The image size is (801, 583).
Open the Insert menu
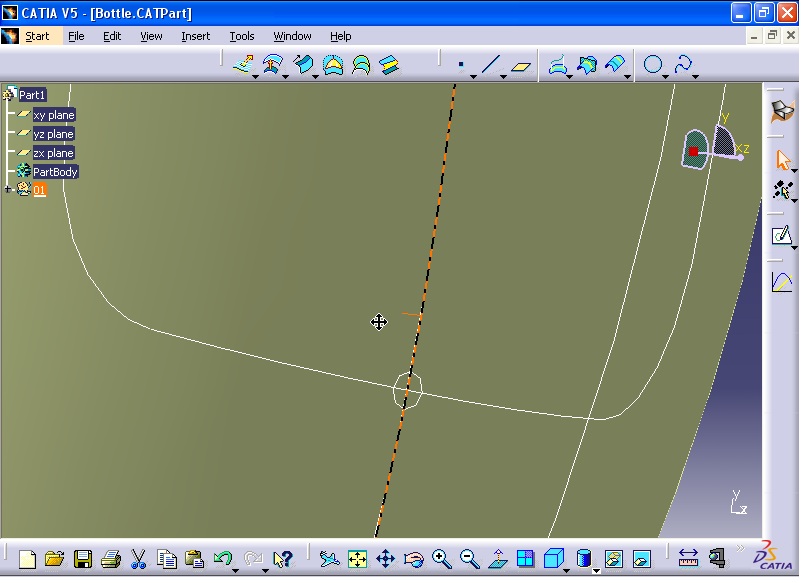[196, 36]
